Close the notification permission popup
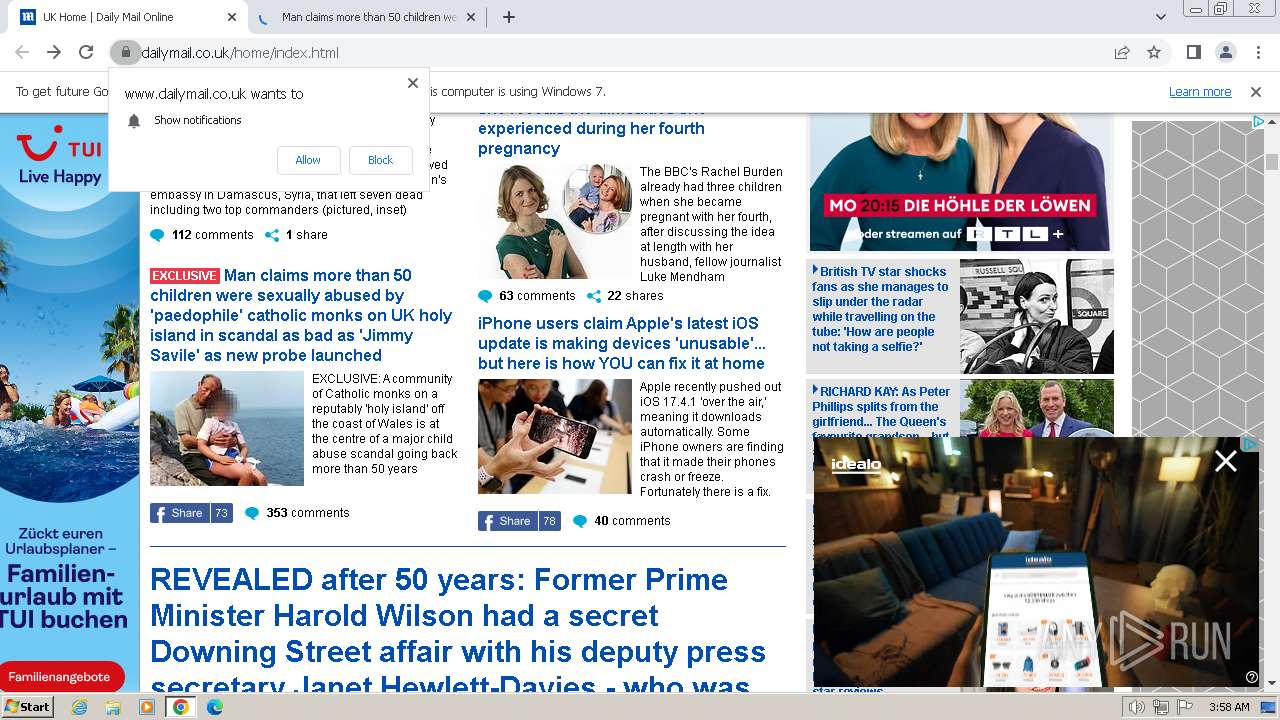This screenshot has width=1280, height=720. point(413,83)
